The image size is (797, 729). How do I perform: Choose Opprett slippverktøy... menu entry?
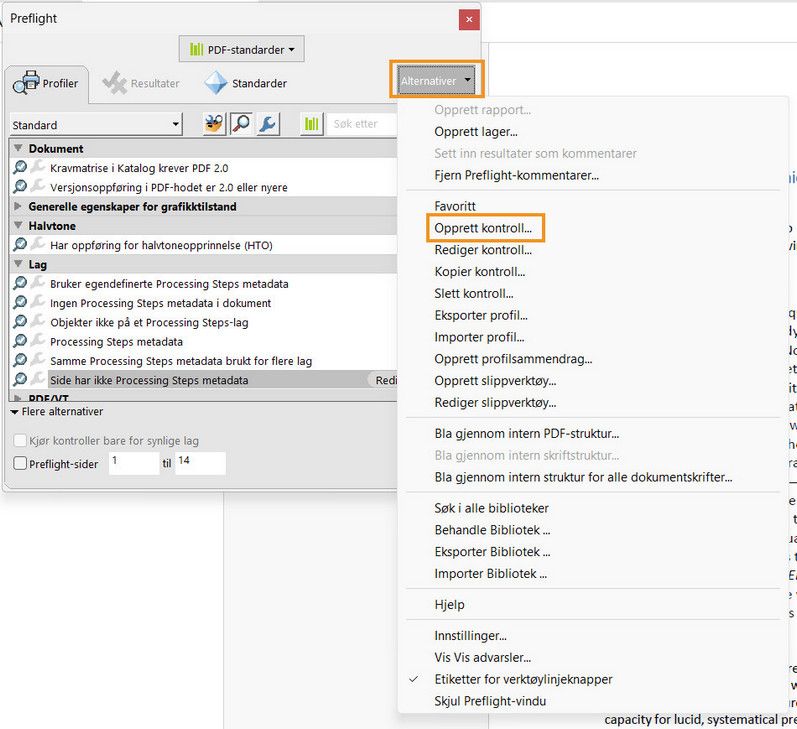(495, 381)
